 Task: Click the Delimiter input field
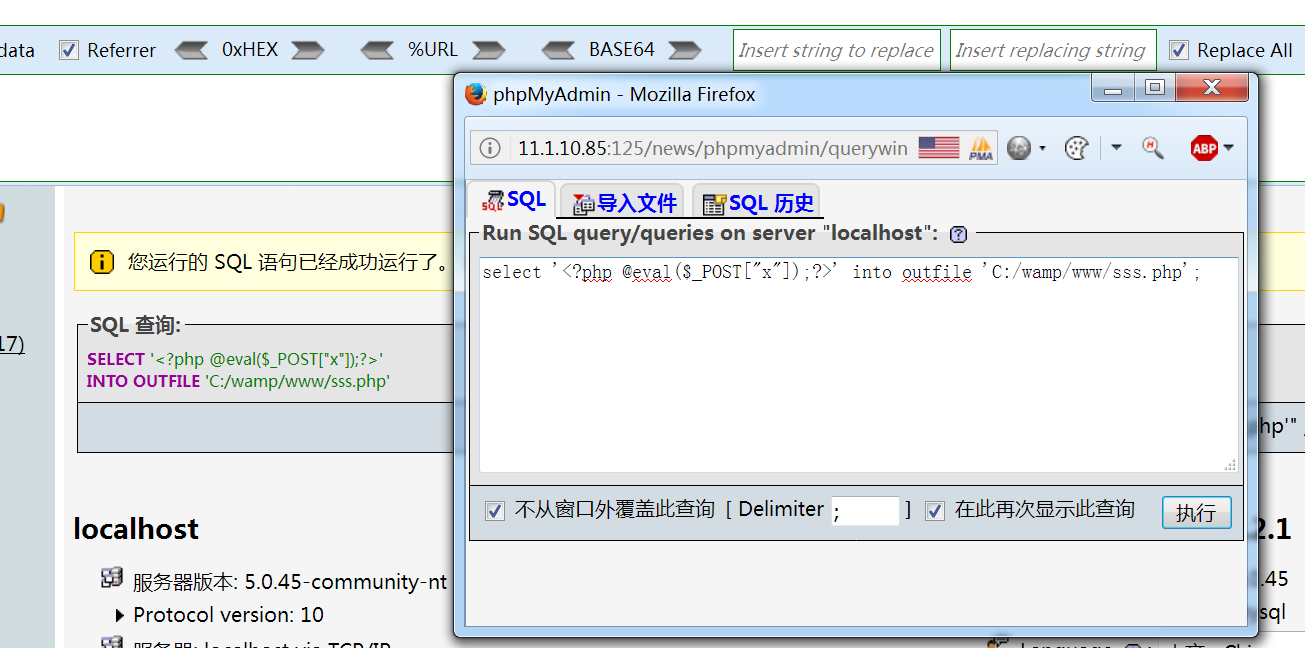coord(865,511)
